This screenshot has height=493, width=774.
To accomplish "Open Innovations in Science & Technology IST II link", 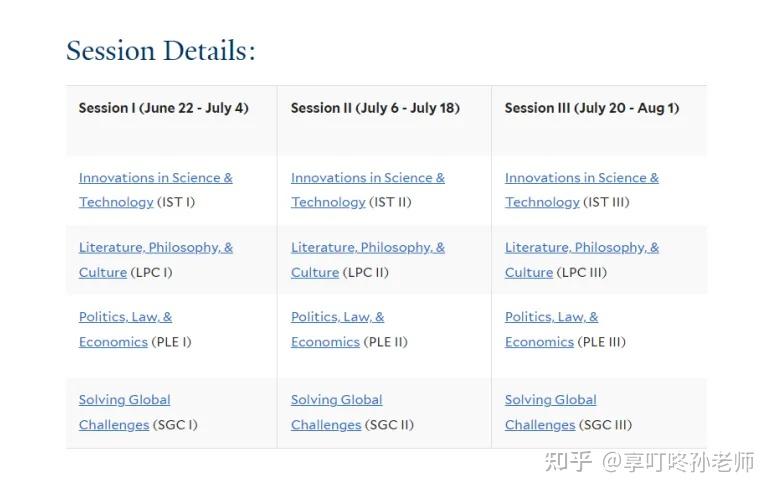I will (367, 178).
